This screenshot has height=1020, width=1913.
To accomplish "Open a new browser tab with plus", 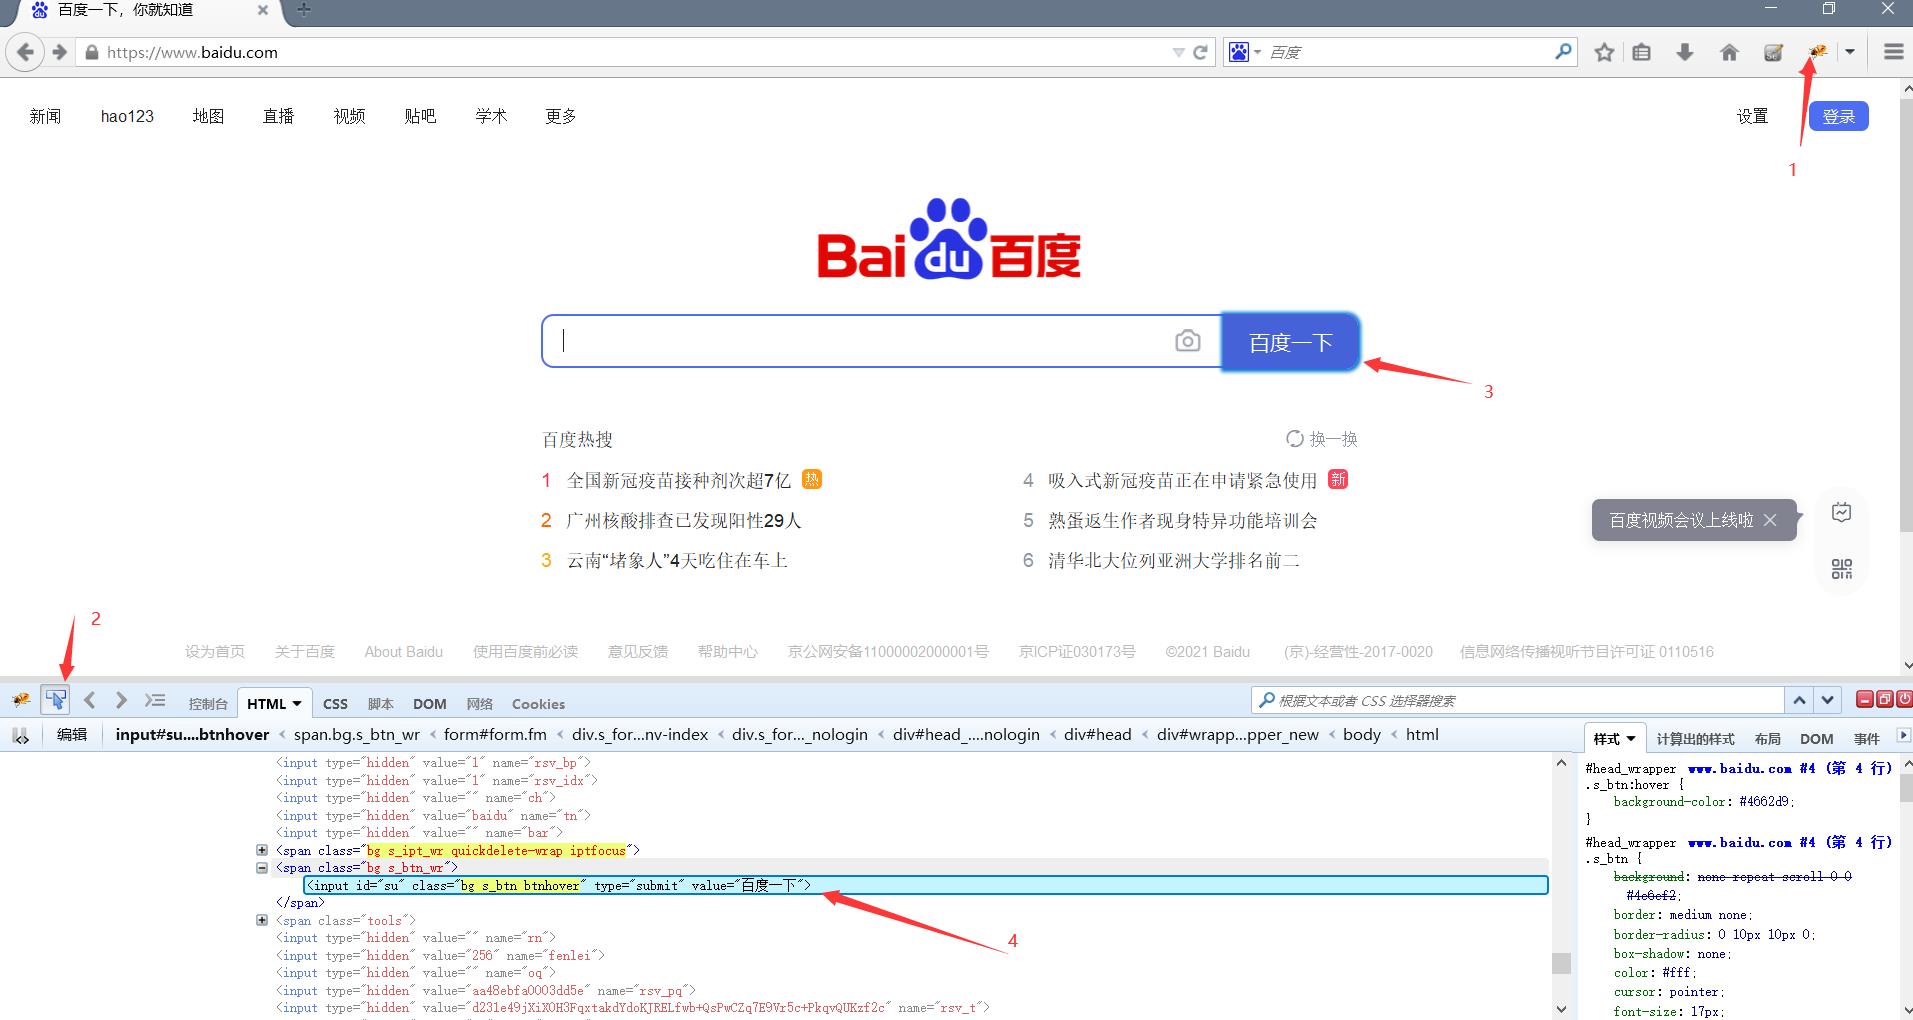I will point(304,10).
